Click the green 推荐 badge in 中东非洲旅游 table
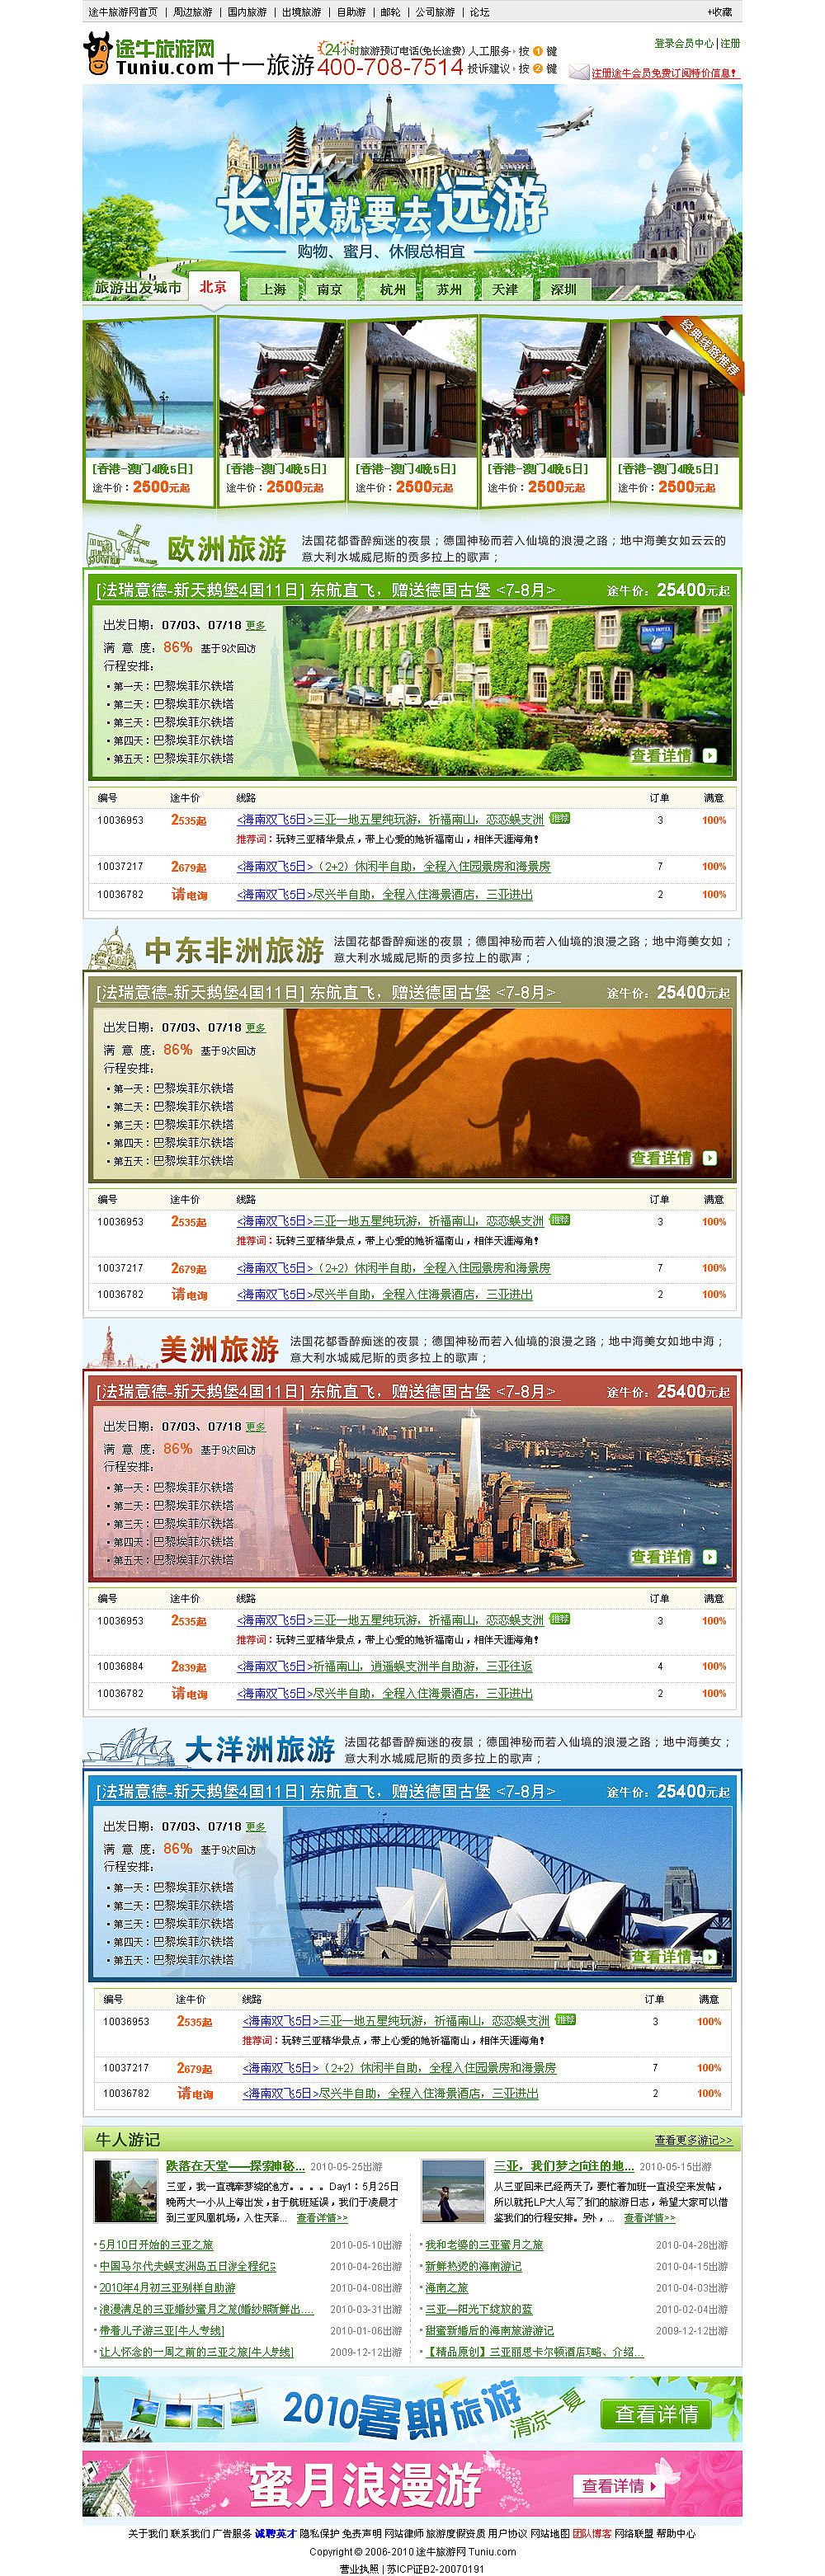The height and width of the screenshot is (2576, 825). pos(559,1219)
